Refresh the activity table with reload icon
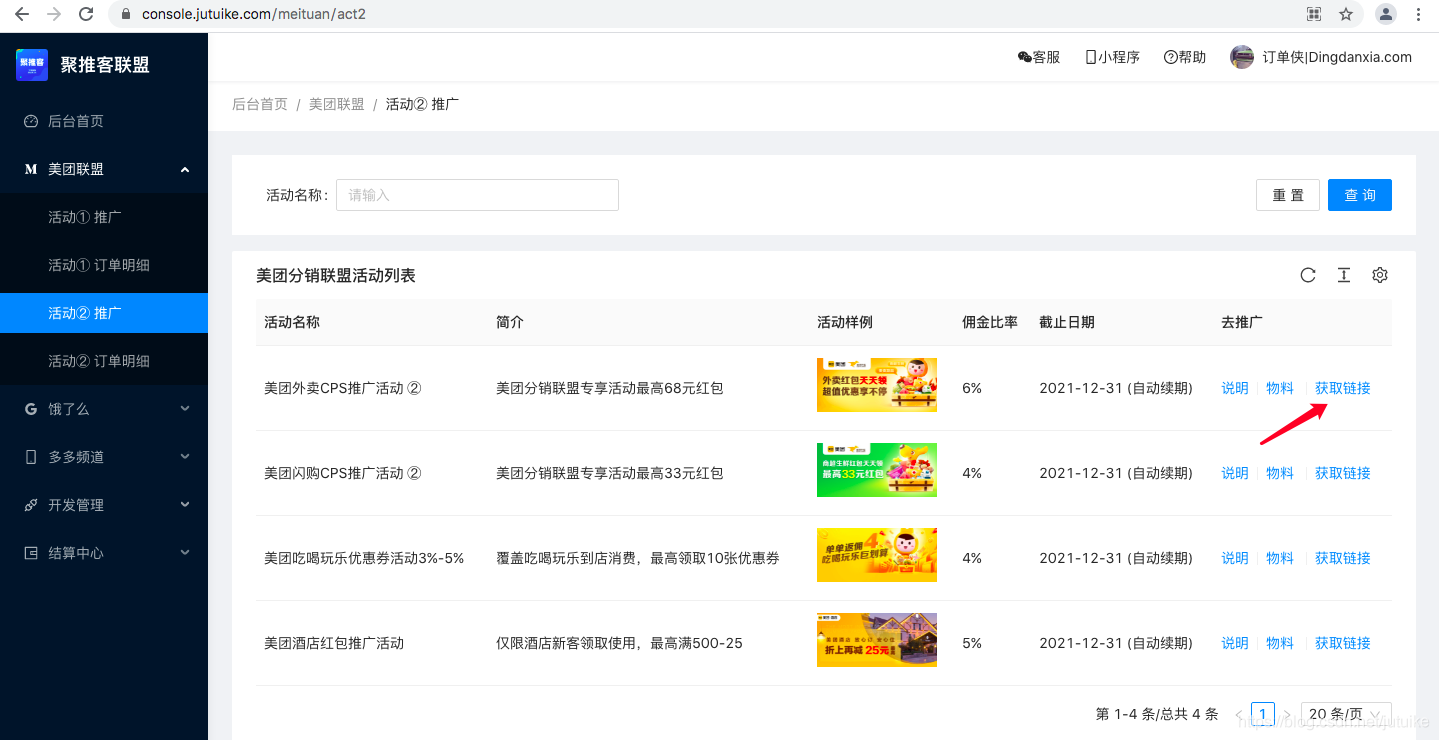 pyautogui.click(x=1308, y=275)
